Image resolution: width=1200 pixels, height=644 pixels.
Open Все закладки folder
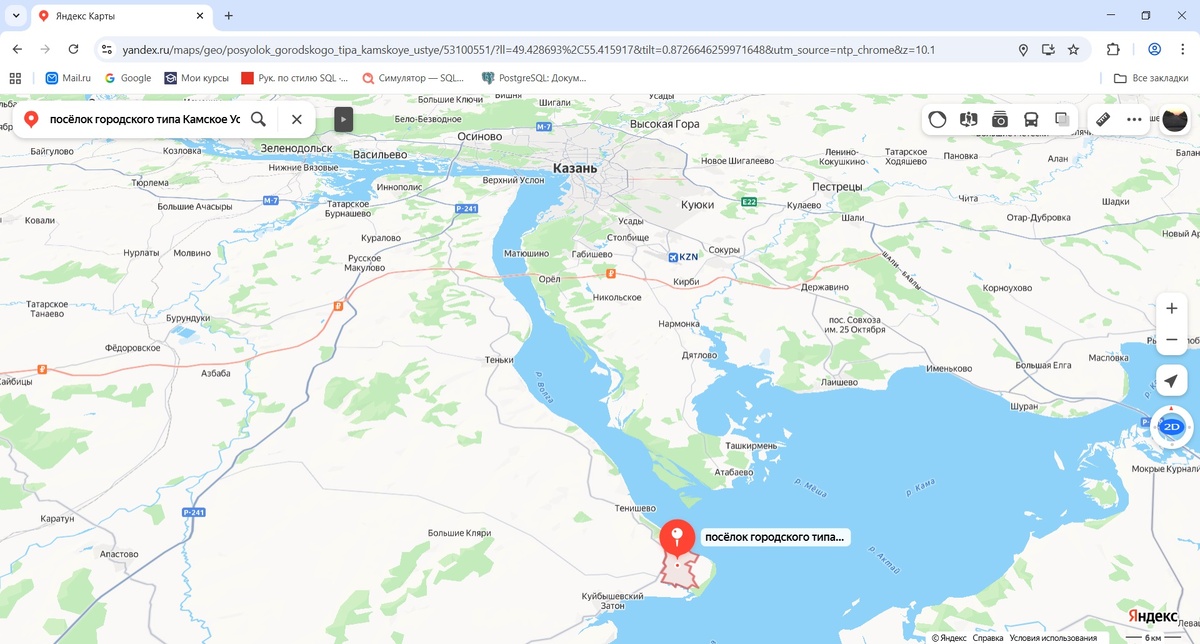pyautogui.click(x=1151, y=77)
